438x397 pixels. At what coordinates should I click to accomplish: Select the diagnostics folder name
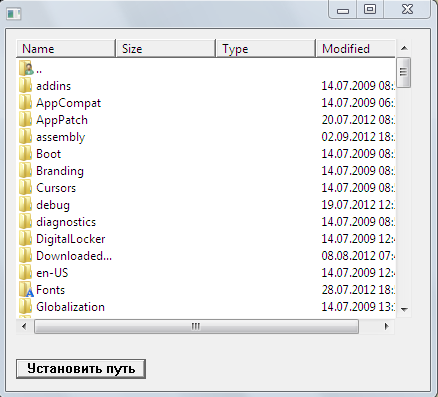[66, 222]
